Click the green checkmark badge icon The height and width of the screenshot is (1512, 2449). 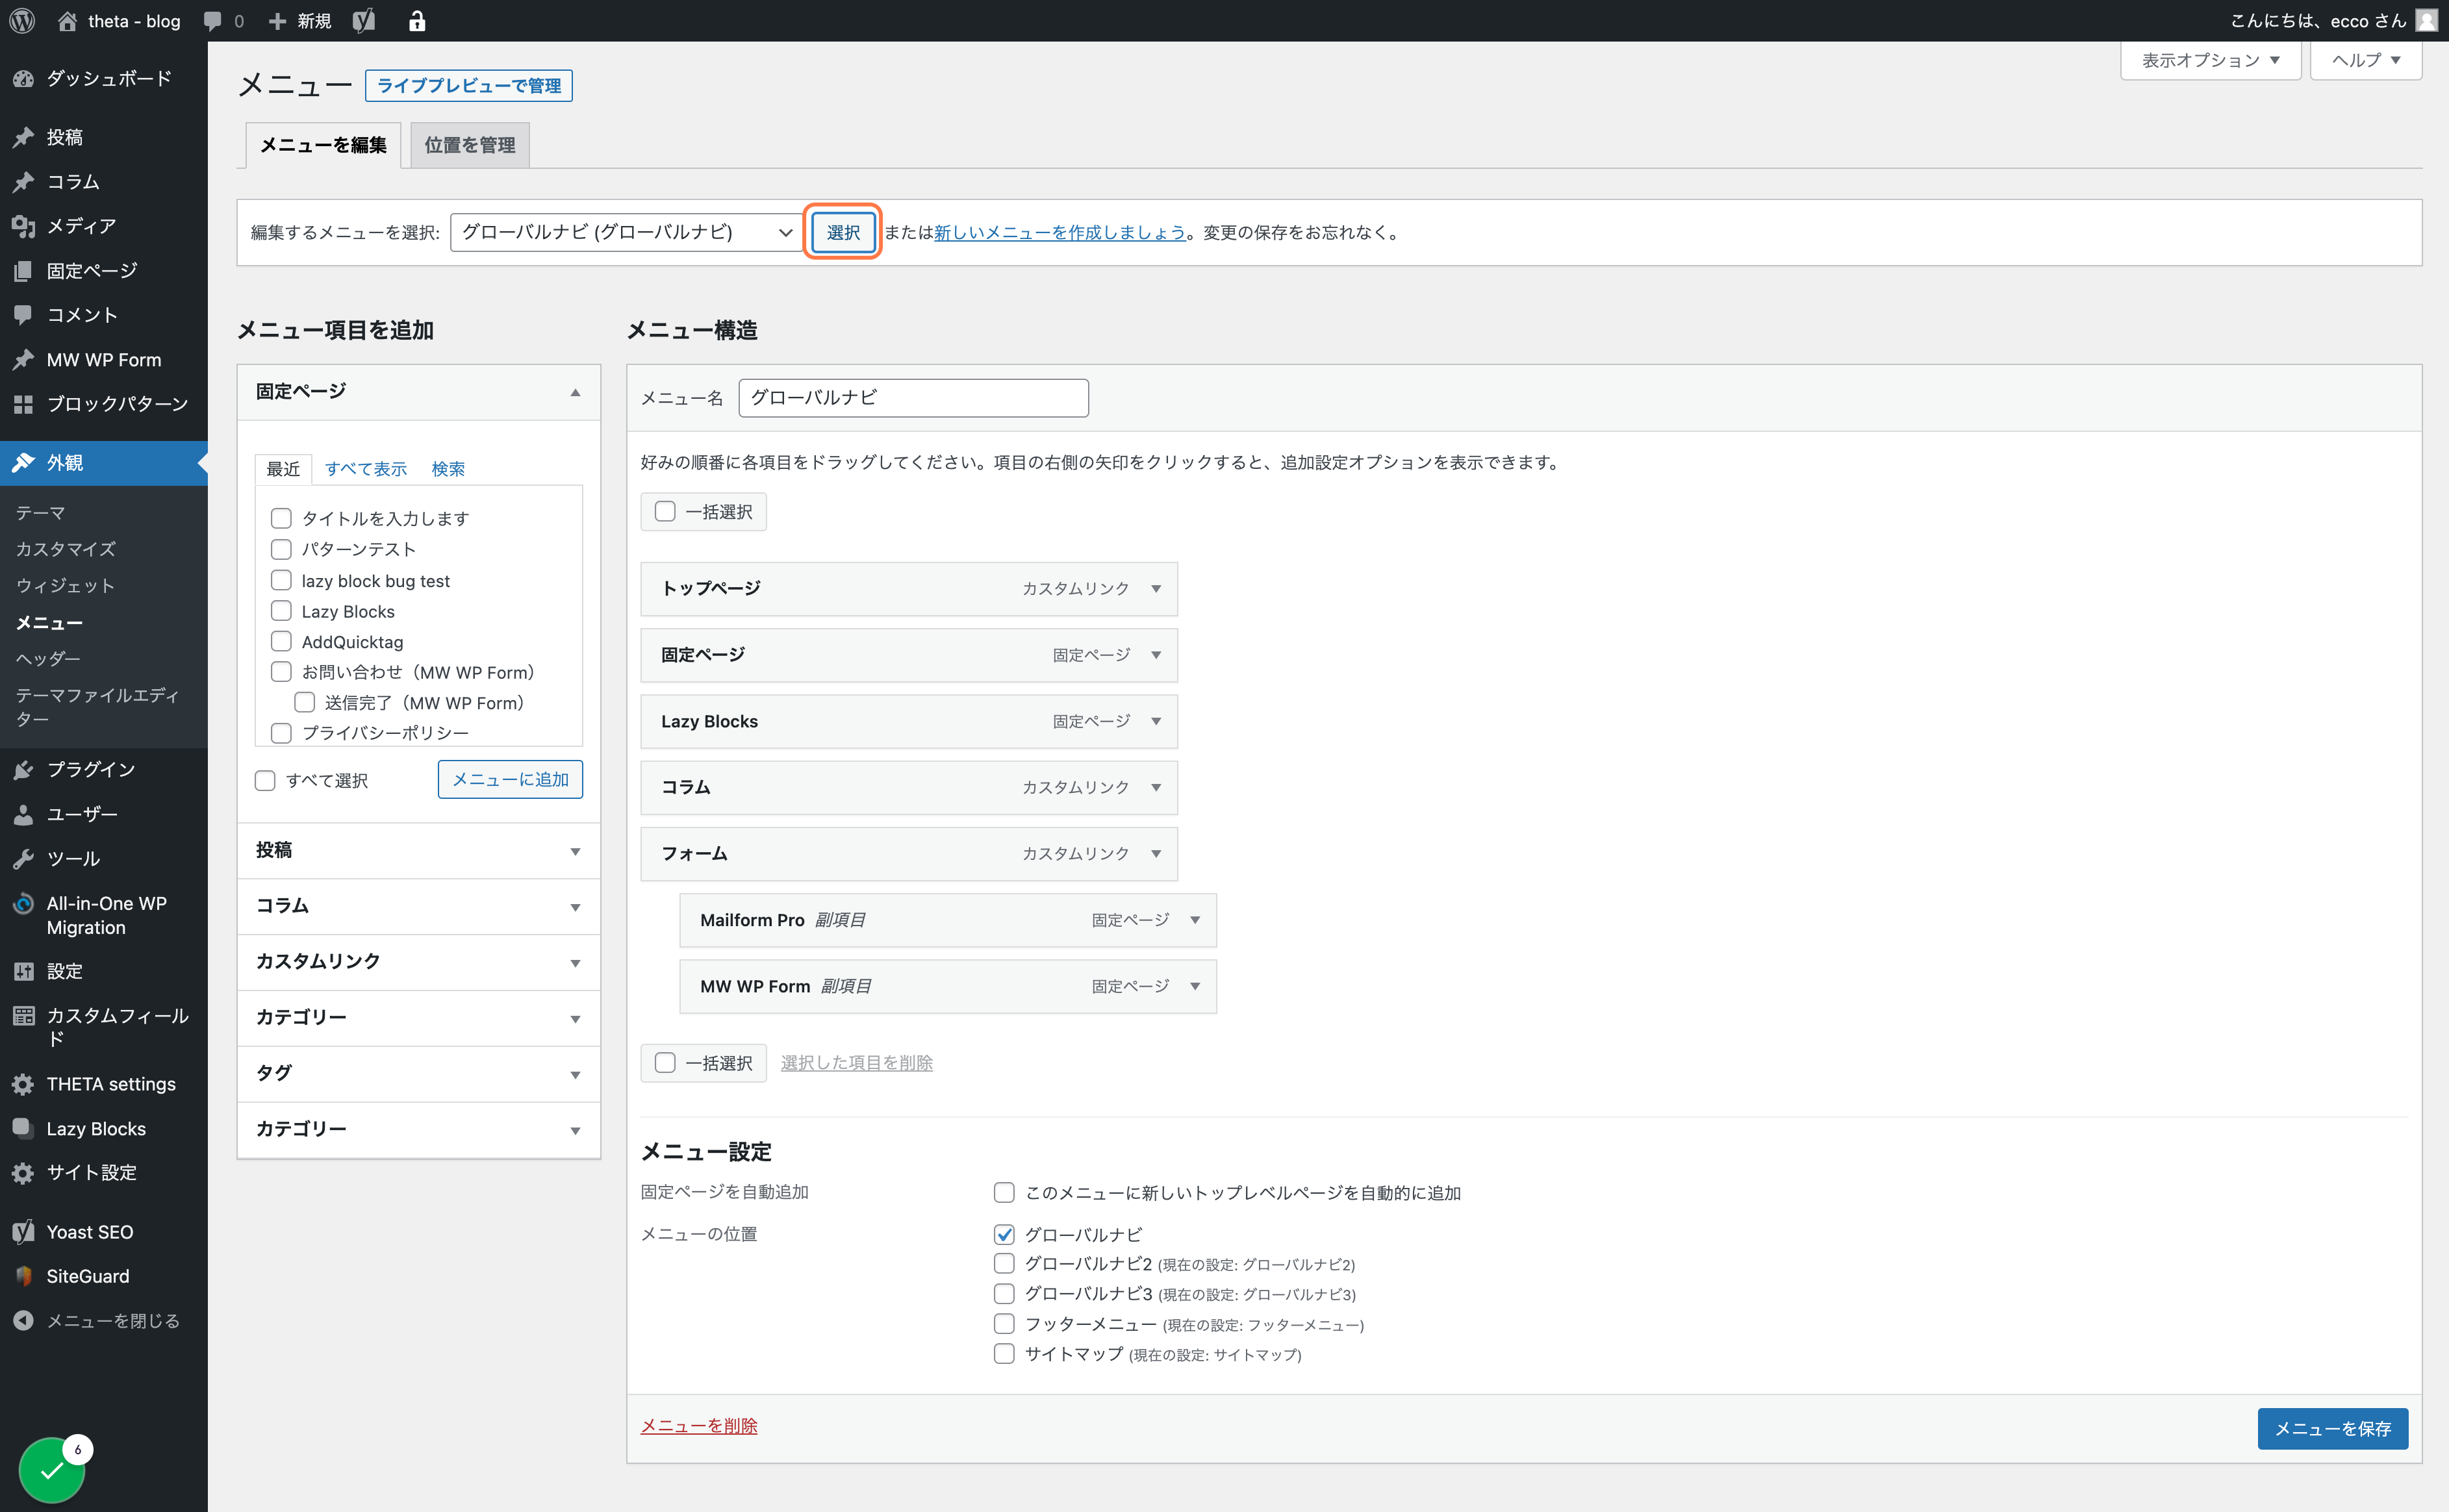pos(52,1470)
